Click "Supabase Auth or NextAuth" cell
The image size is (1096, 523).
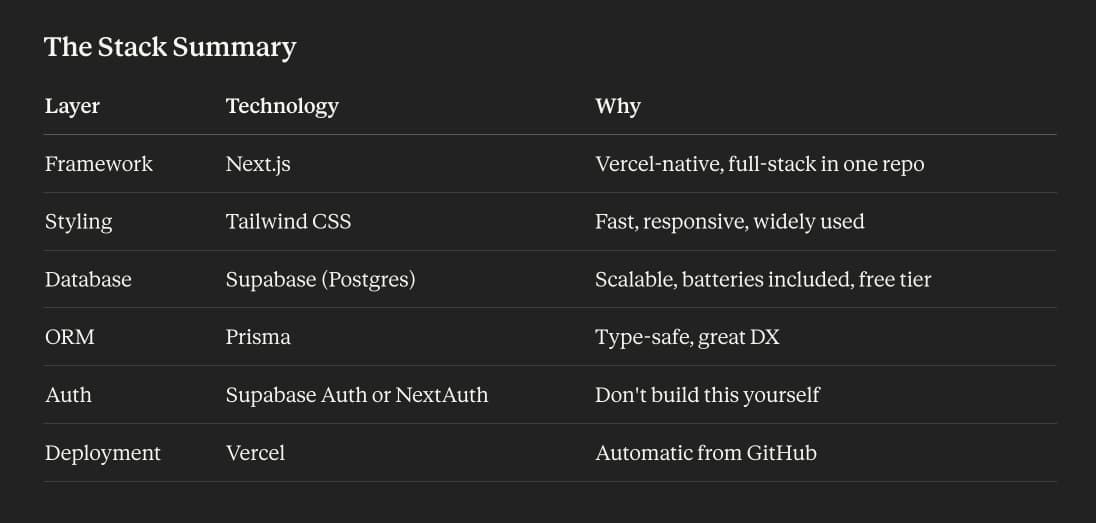pyautogui.click(x=357, y=395)
